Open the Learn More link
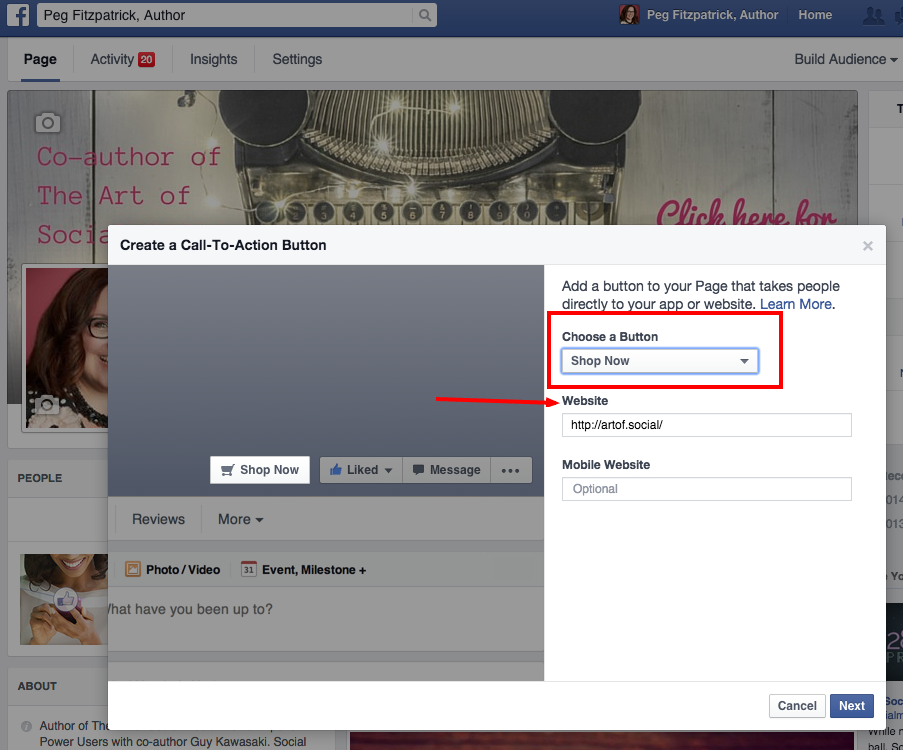Screen dimensions: 903x750 (x=795, y=303)
